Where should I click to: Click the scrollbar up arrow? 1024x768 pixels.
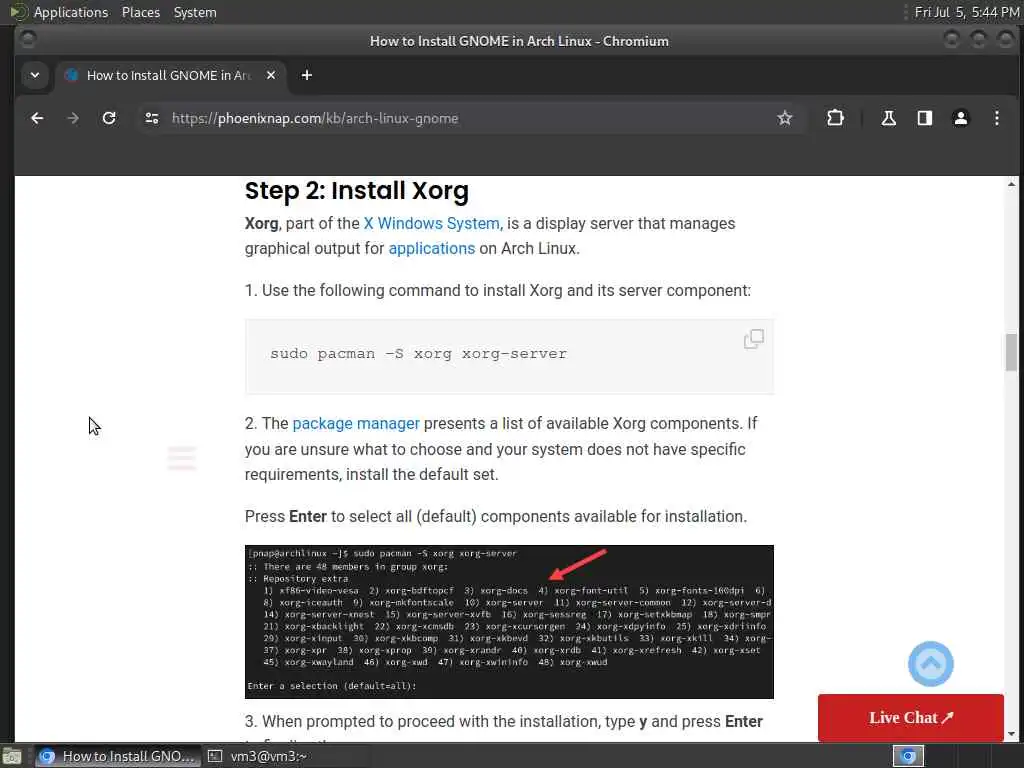1012,184
